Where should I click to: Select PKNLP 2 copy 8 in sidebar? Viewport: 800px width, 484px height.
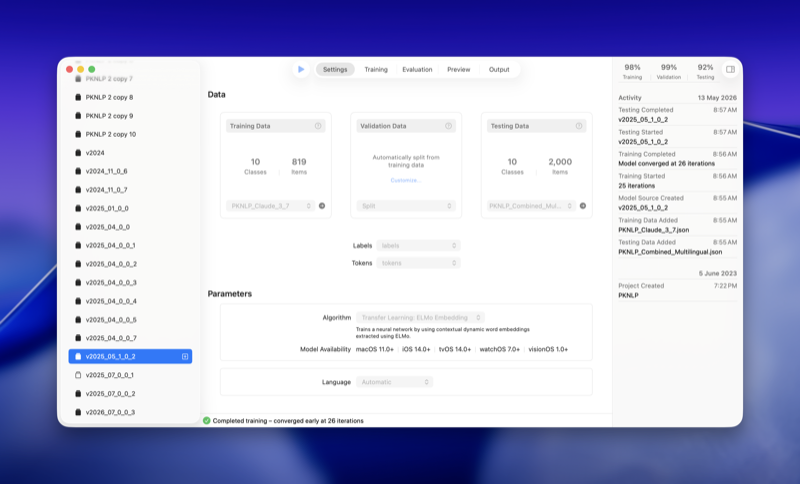tap(130, 97)
